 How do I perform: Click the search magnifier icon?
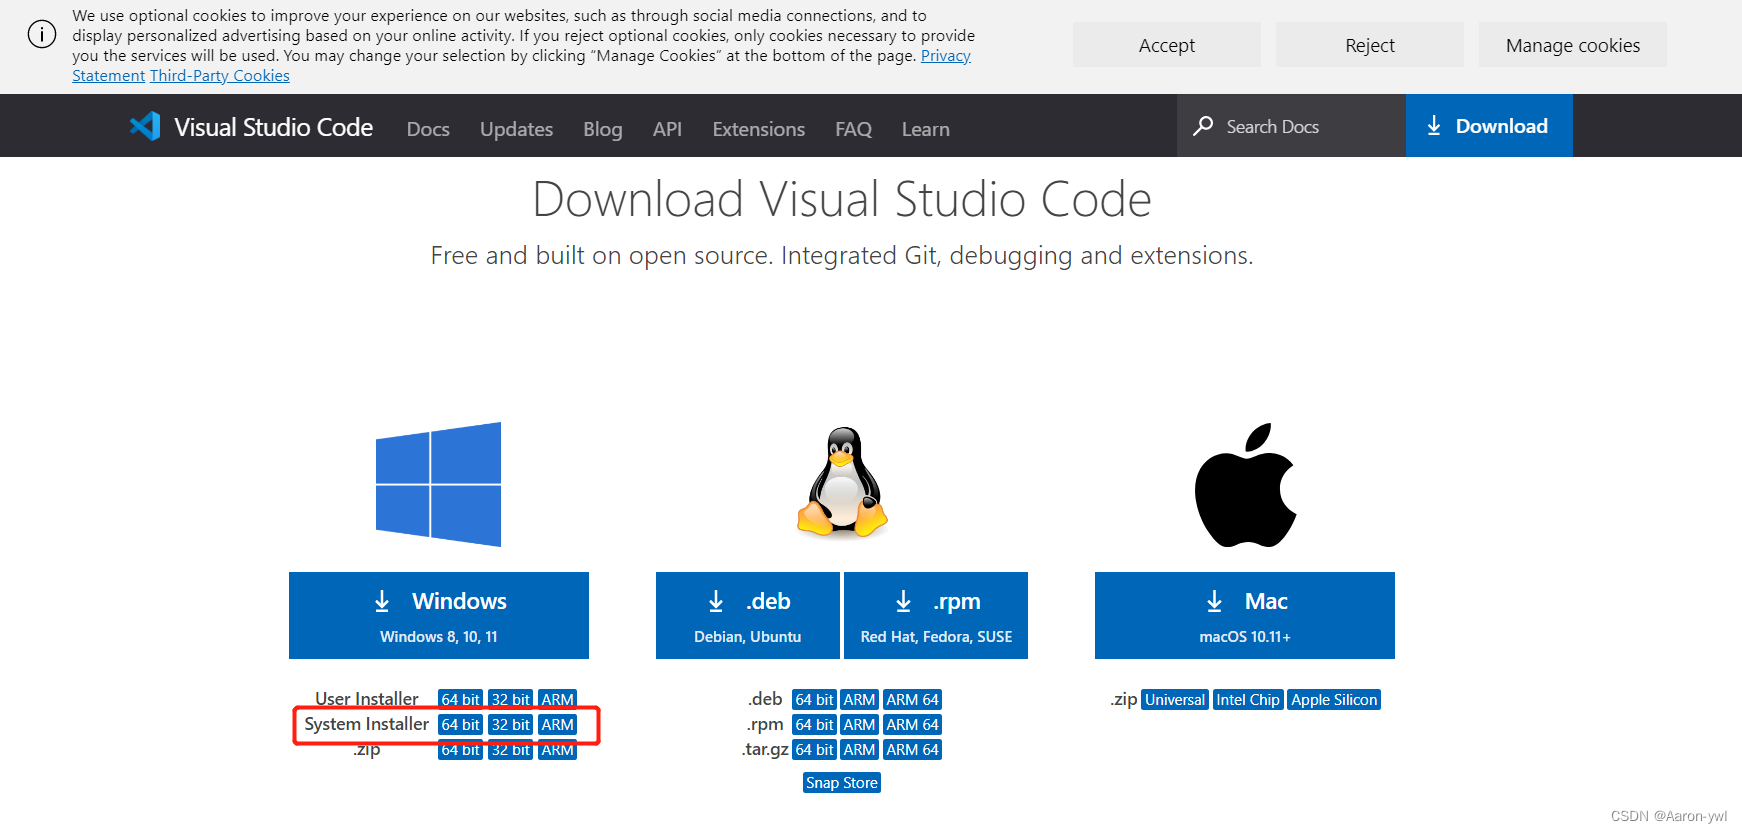point(1203,126)
